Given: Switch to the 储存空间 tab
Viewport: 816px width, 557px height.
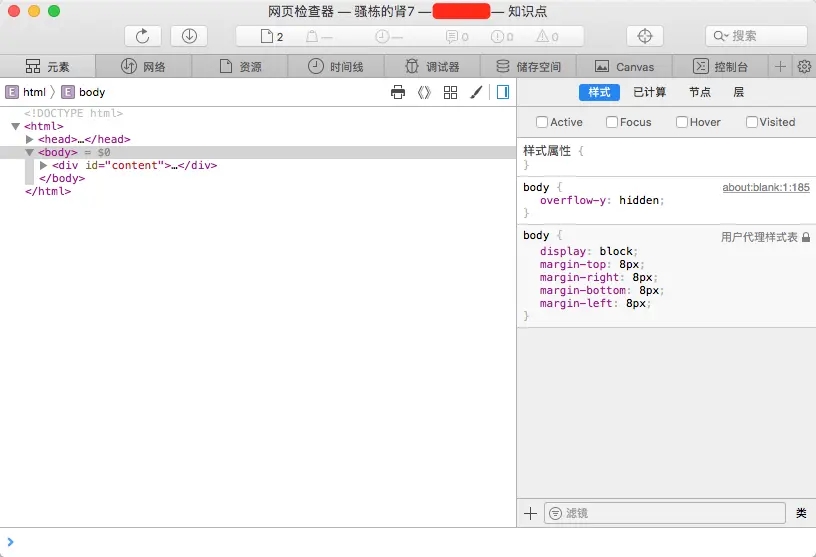Looking at the screenshot, I should pos(528,67).
